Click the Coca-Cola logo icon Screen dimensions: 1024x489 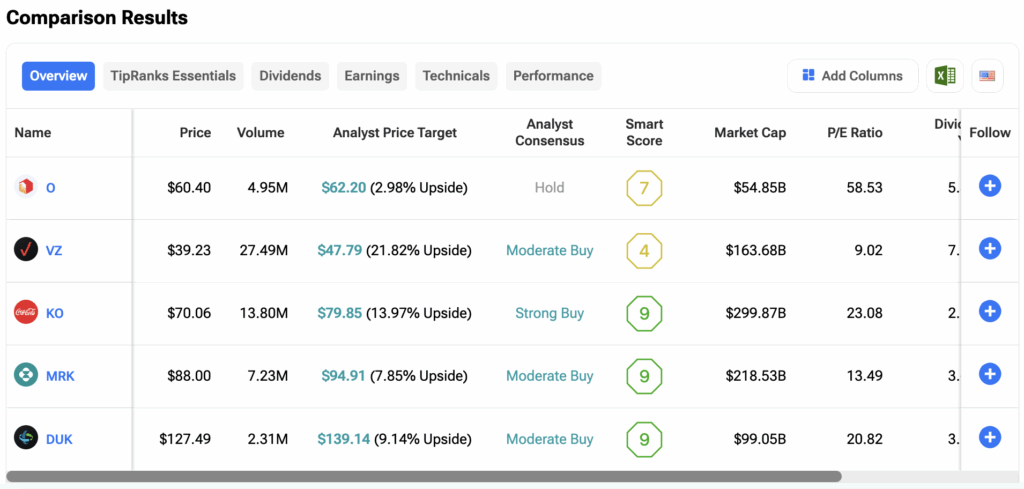(26, 313)
